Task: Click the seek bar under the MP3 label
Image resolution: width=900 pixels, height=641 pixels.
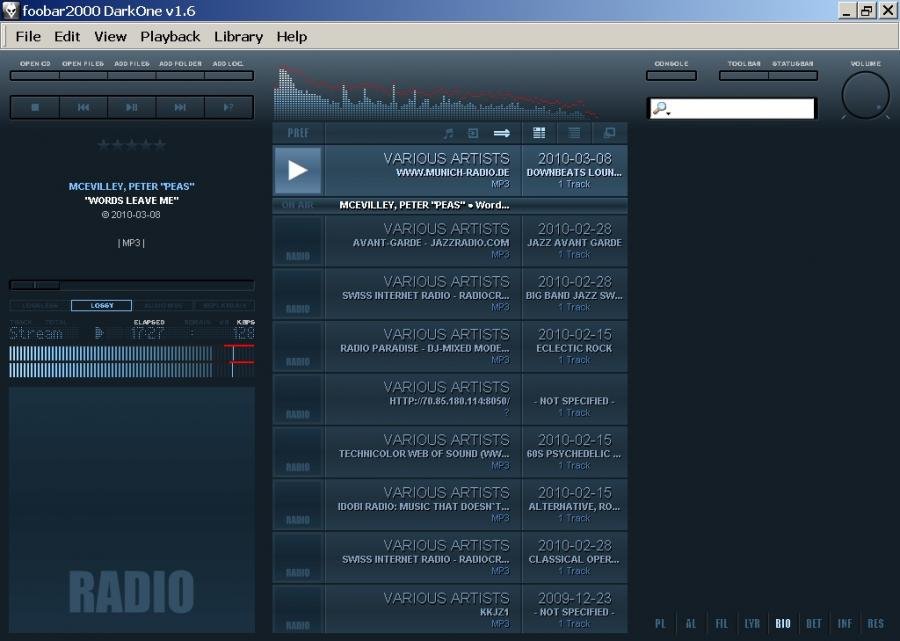Action: tap(131, 285)
